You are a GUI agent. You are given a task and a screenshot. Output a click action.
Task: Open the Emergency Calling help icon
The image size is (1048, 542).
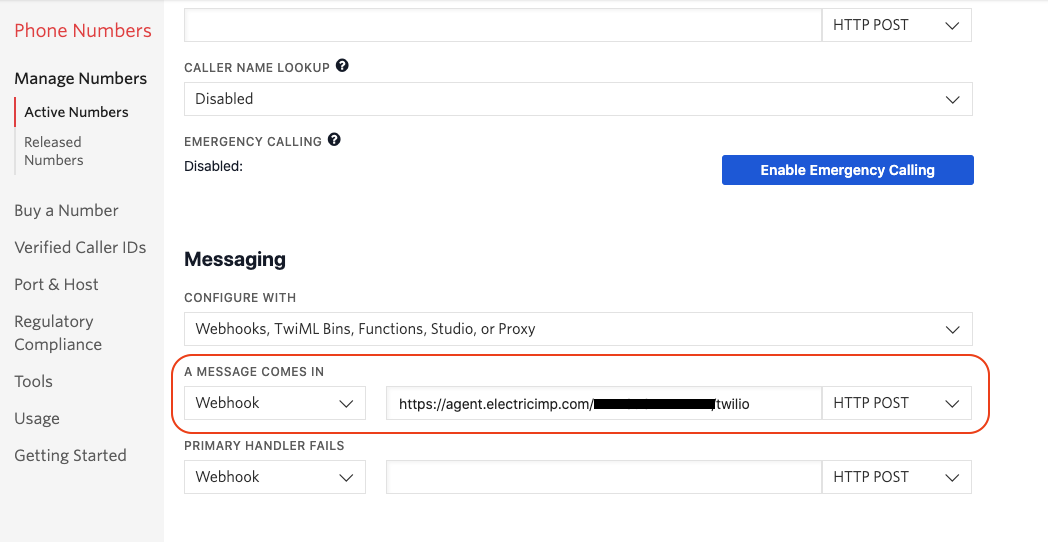coord(334,140)
